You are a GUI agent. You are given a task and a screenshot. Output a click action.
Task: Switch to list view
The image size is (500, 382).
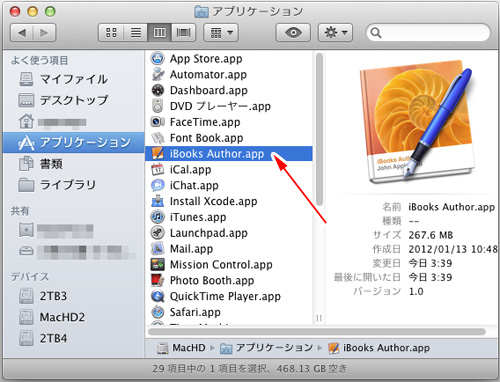135,33
